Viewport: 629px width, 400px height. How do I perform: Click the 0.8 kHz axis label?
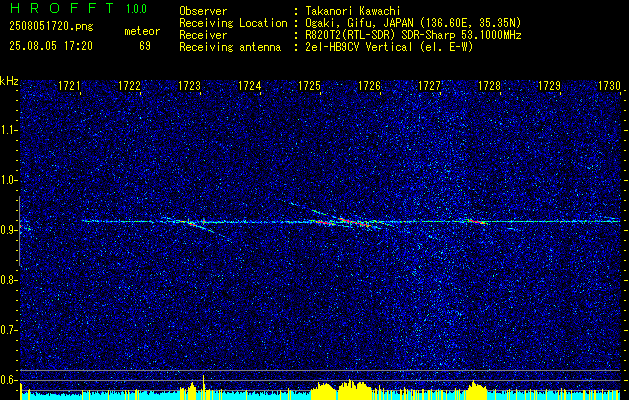click(x=9, y=280)
